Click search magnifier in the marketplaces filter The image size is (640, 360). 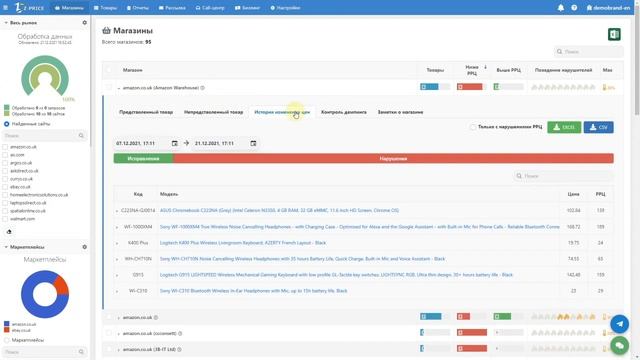pos(81,352)
